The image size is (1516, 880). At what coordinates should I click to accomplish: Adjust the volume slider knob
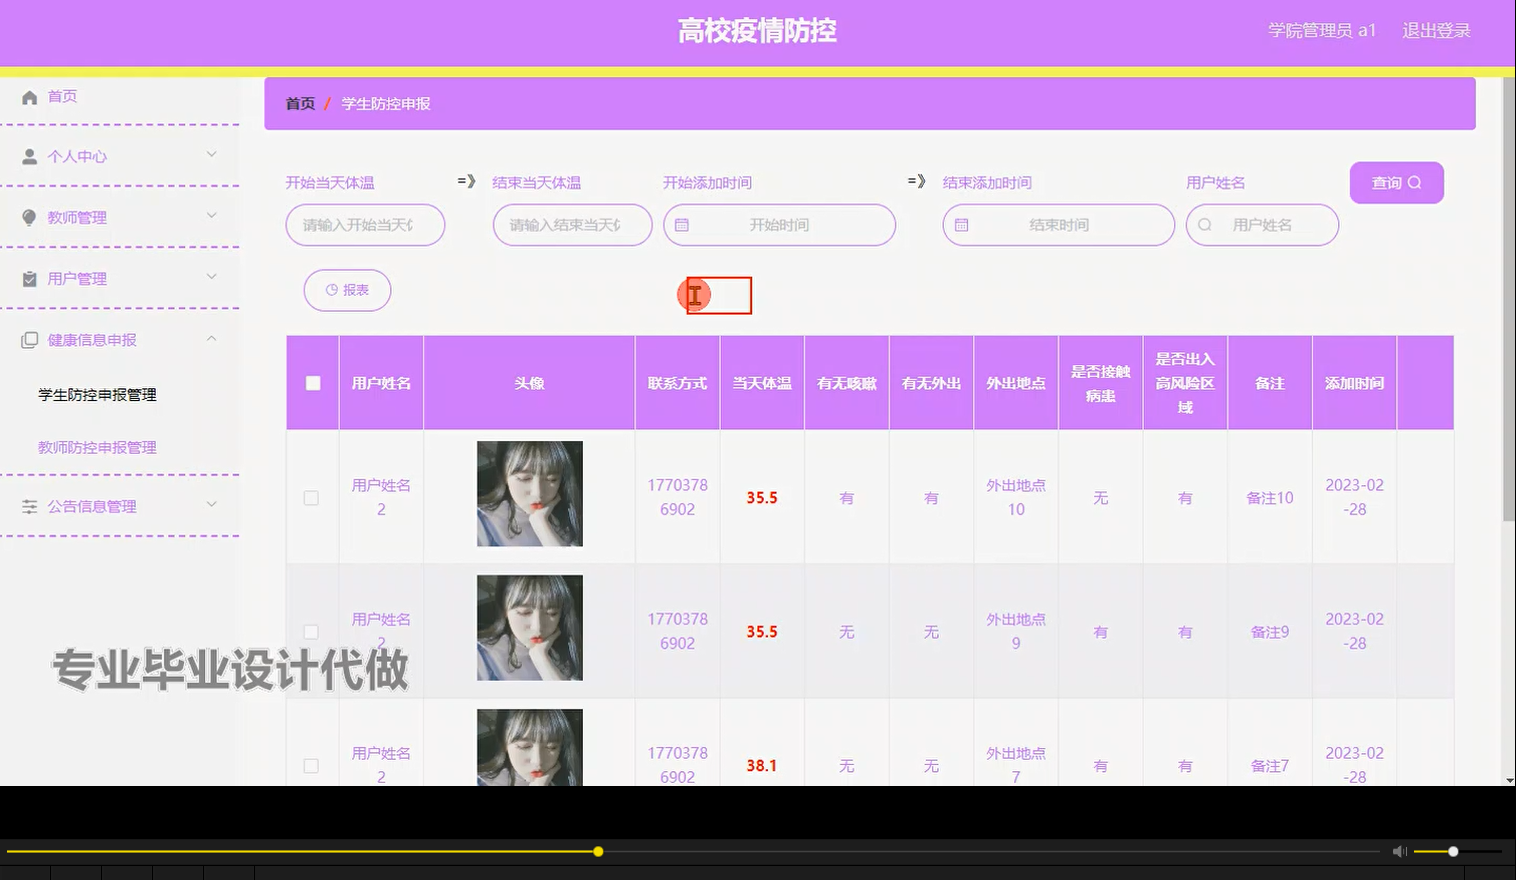1453,852
